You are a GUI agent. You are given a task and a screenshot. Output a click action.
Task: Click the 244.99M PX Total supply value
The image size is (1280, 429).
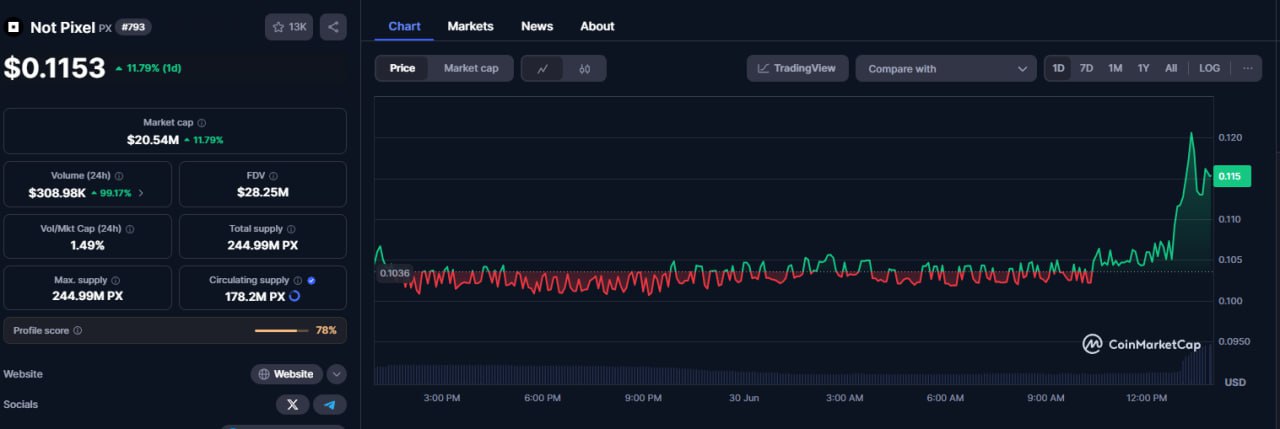(263, 245)
